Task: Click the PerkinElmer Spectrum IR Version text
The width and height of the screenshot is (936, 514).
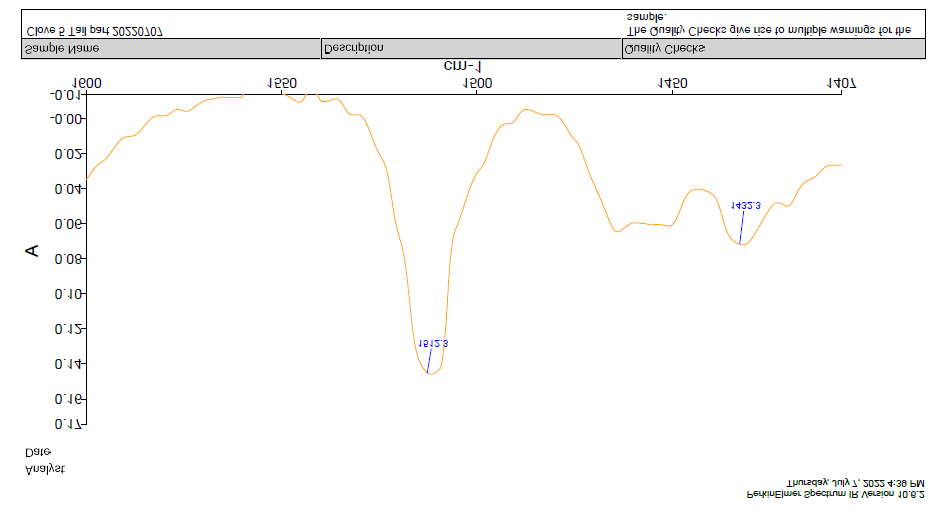Action: pyautogui.click(x=836, y=494)
